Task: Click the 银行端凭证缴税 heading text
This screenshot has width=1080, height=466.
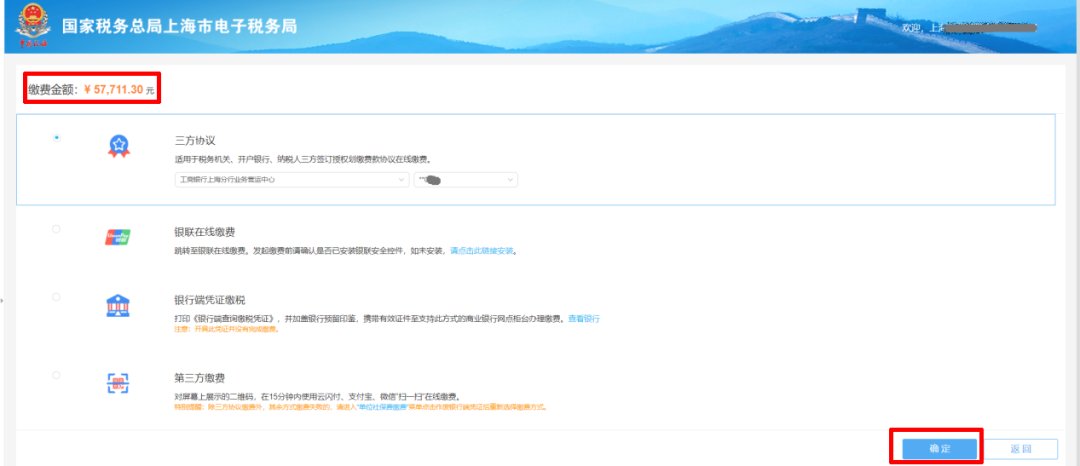Action: (x=210, y=300)
